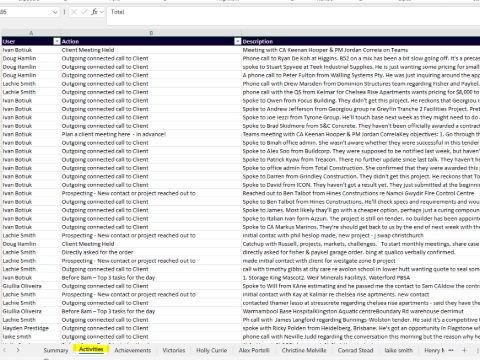Screen dimensions: 480x360
Task: Show more sheet tabs via ellipsis
Action: point(451,350)
